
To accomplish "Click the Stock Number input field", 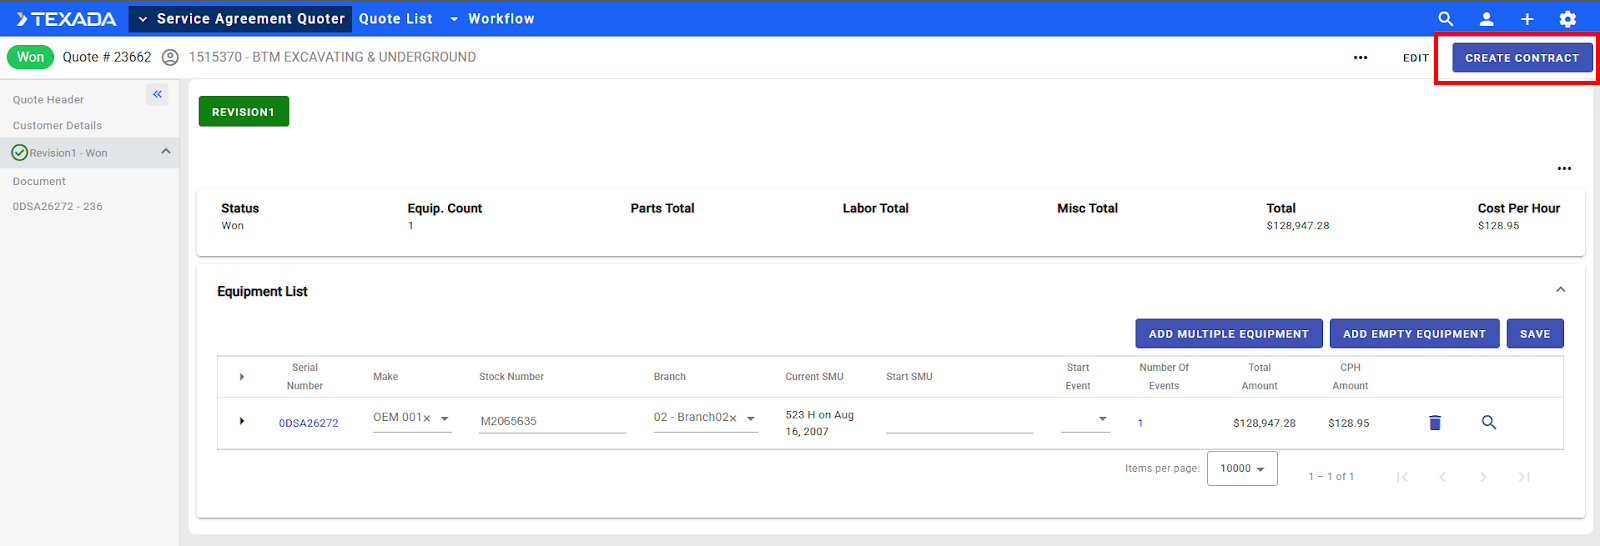I will (552, 421).
